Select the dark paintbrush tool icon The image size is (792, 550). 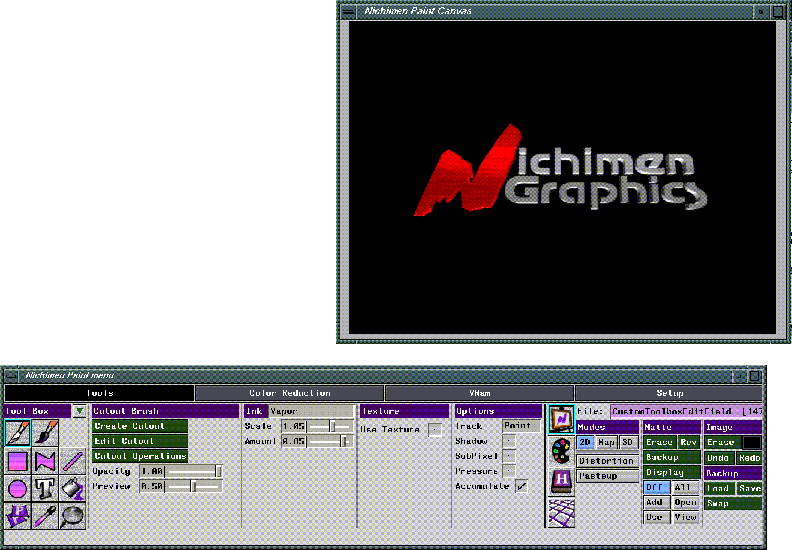45,433
